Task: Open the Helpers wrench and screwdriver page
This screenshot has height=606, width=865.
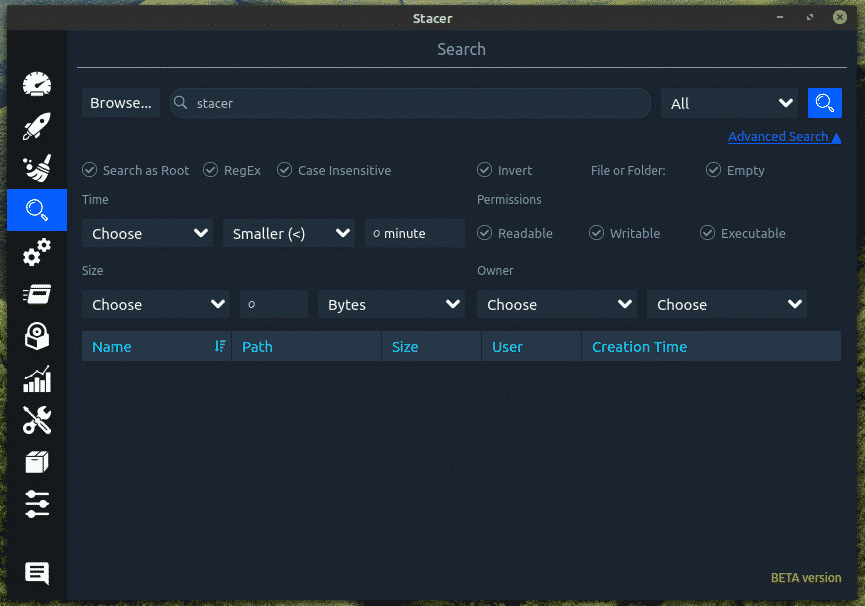Action: (x=37, y=420)
